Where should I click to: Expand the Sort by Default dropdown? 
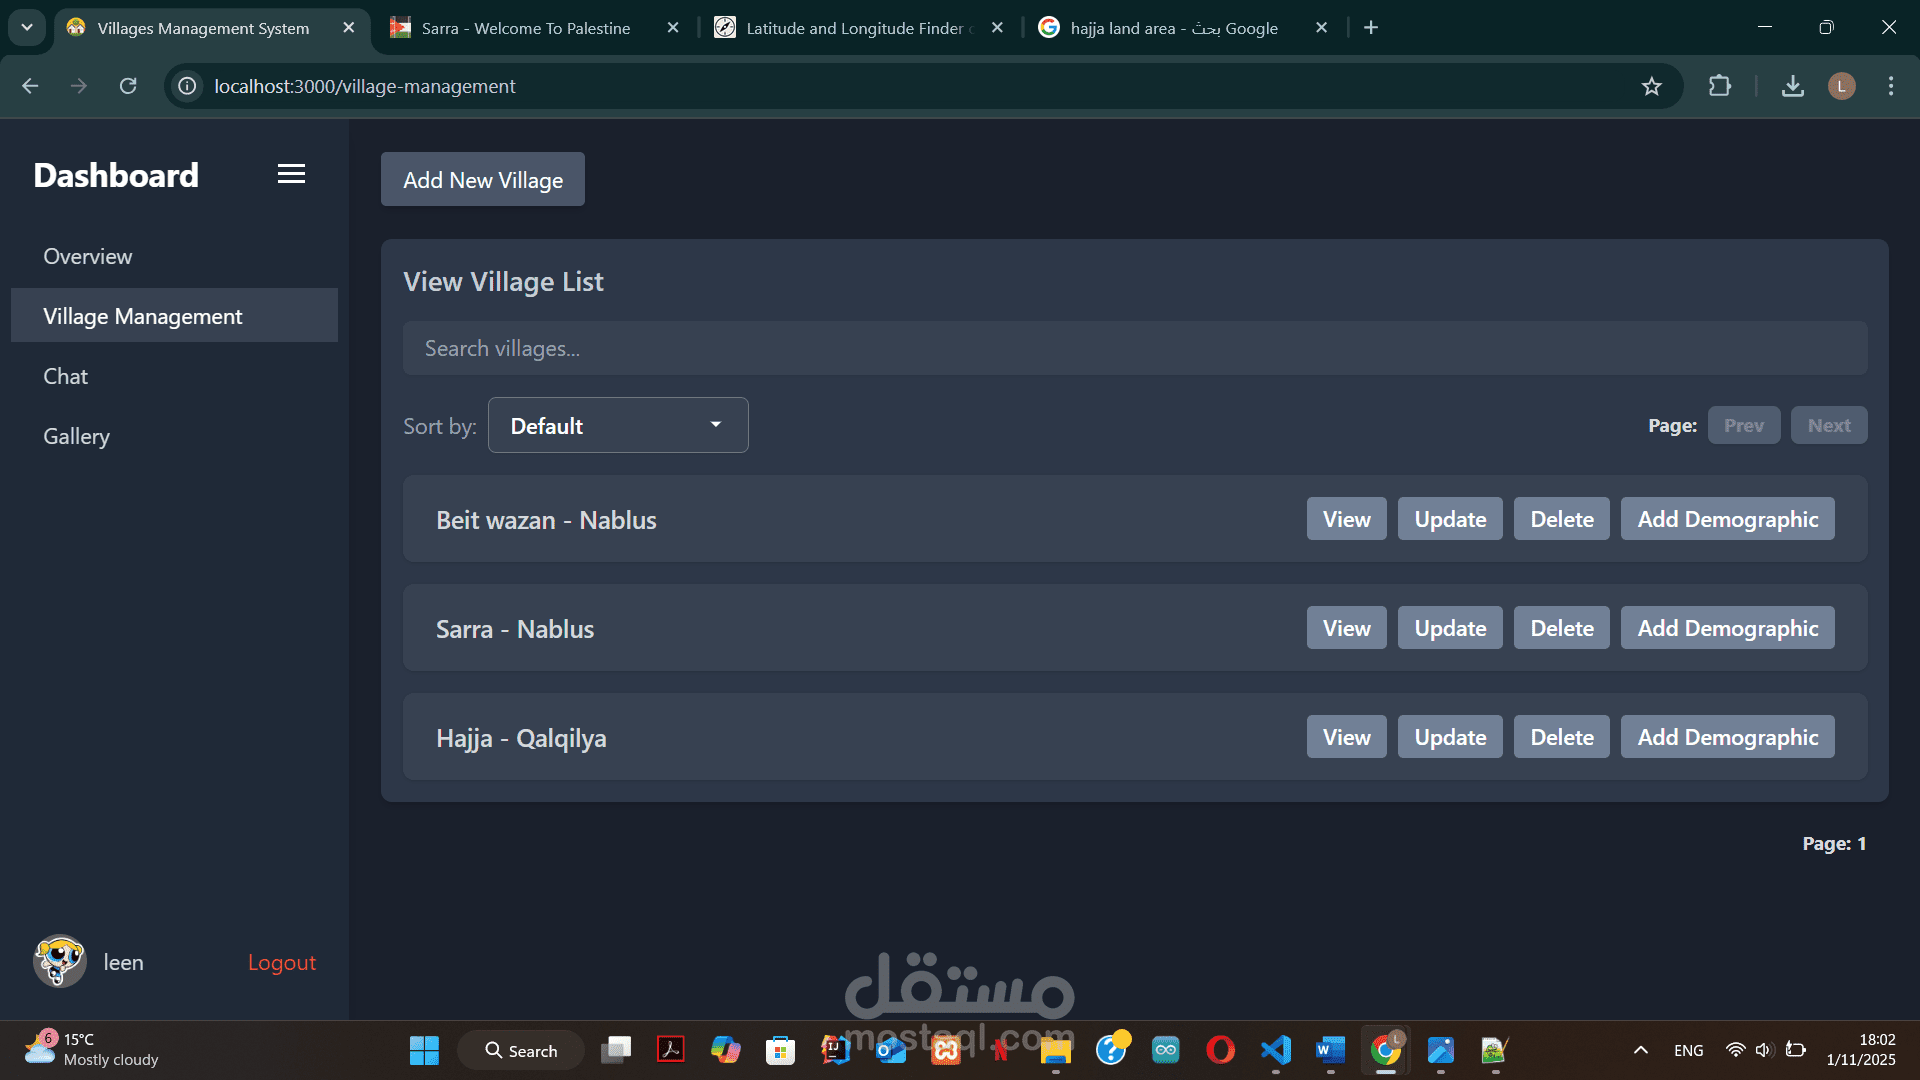point(617,425)
